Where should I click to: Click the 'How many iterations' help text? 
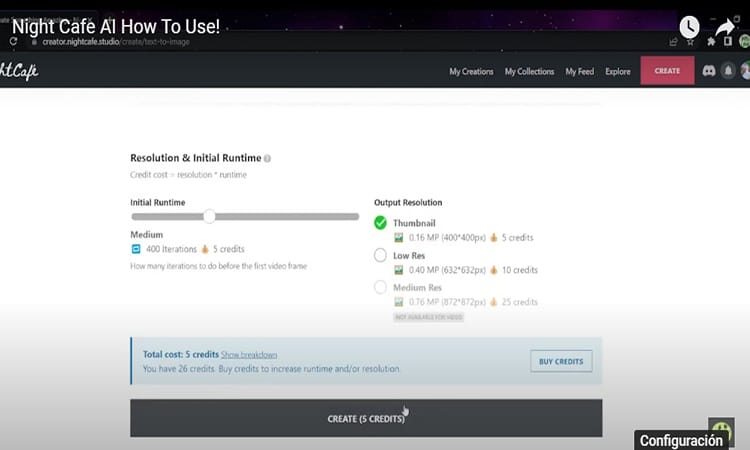[219, 266]
